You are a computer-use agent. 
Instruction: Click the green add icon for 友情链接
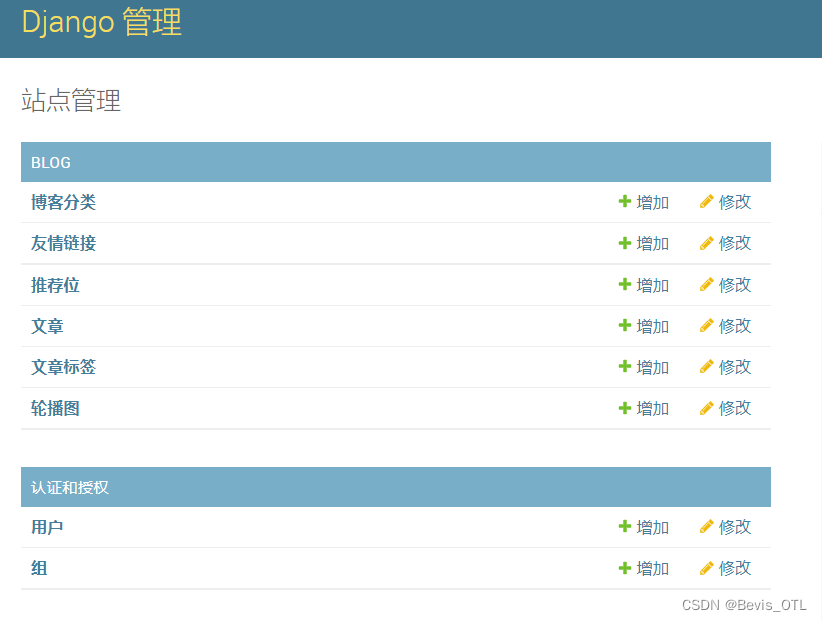coord(625,243)
